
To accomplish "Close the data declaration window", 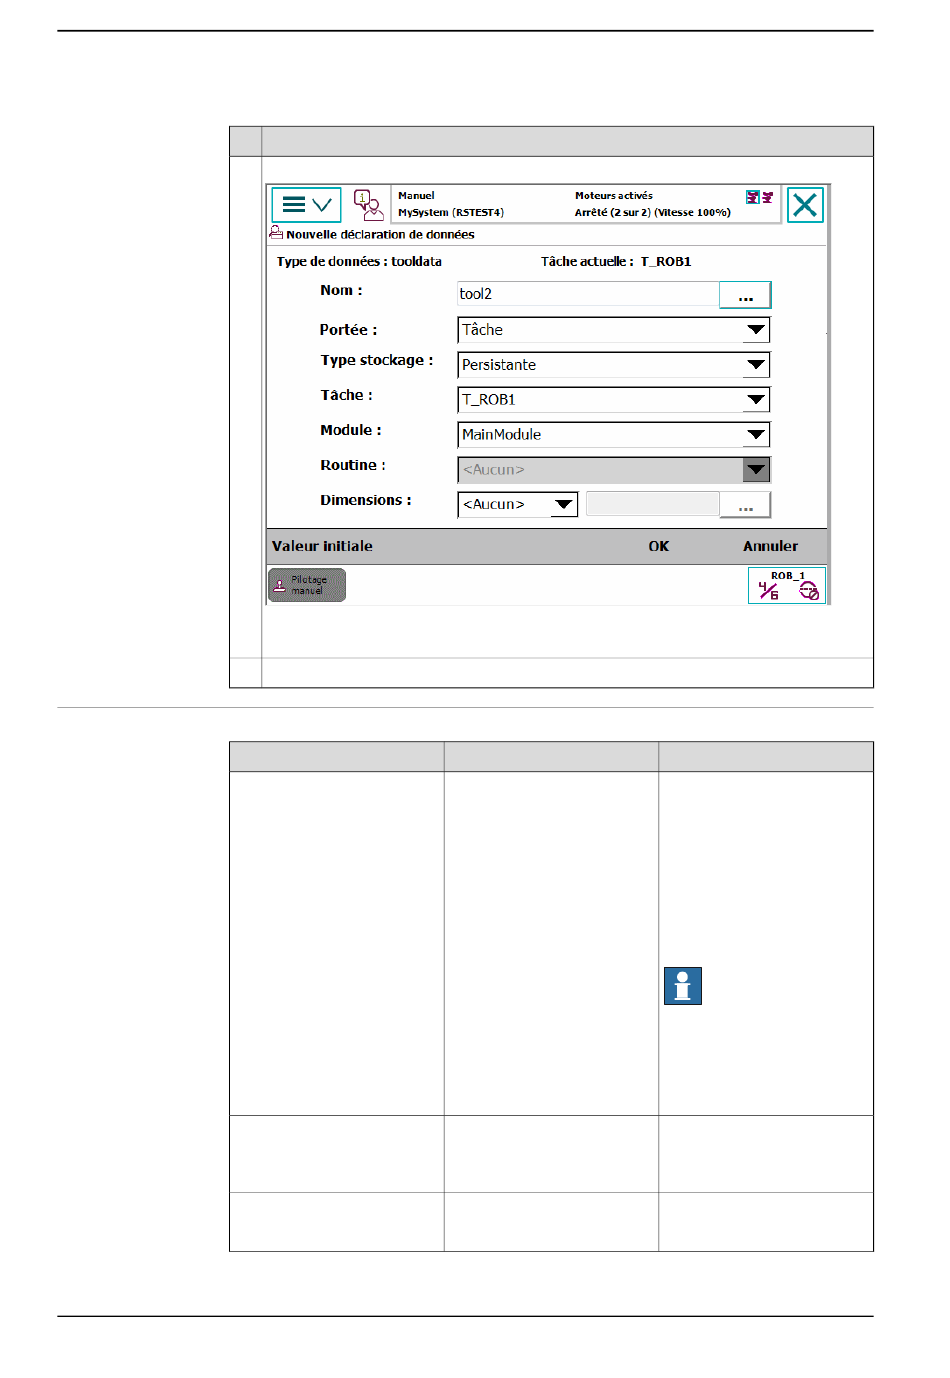I will click(x=804, y=205).
